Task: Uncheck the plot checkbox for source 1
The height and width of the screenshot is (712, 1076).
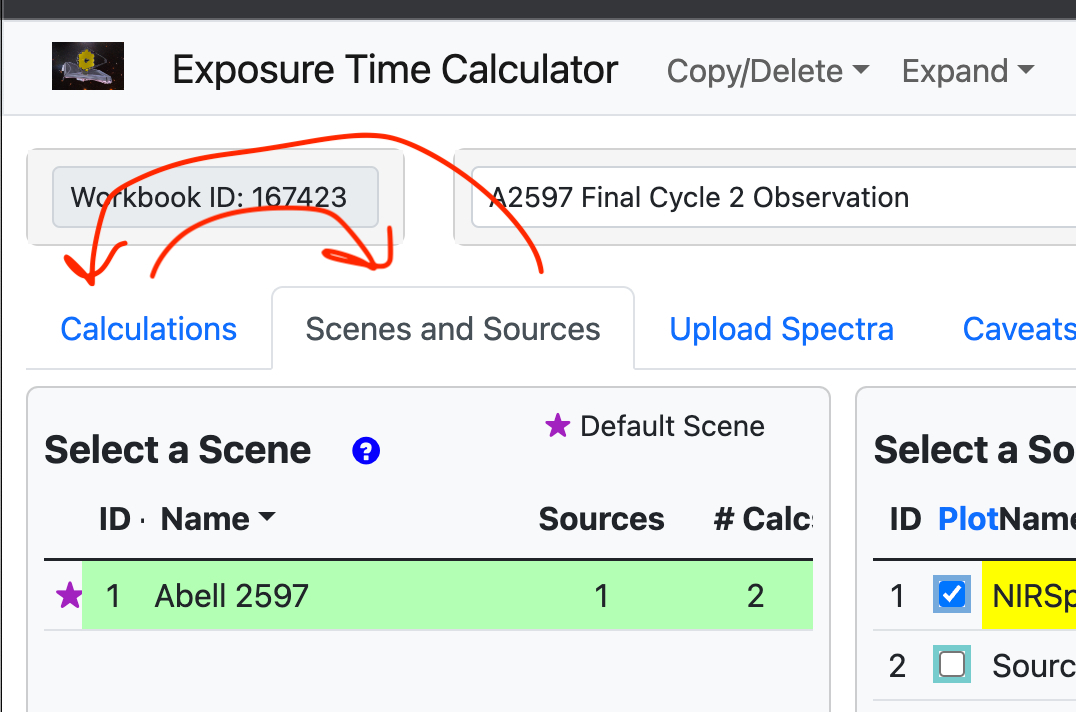Action: coord(952,595)
